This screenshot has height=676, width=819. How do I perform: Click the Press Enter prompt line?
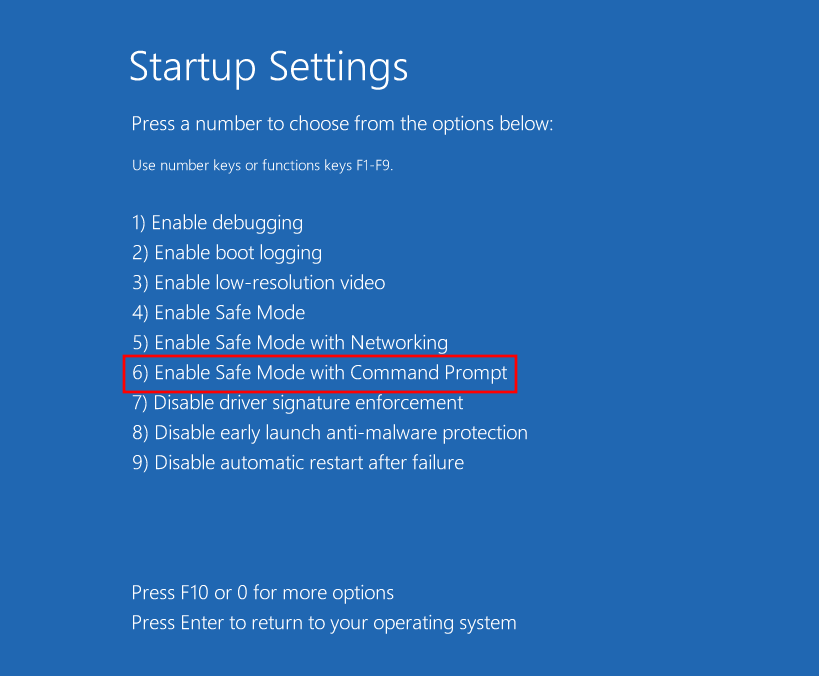[323, 622]
